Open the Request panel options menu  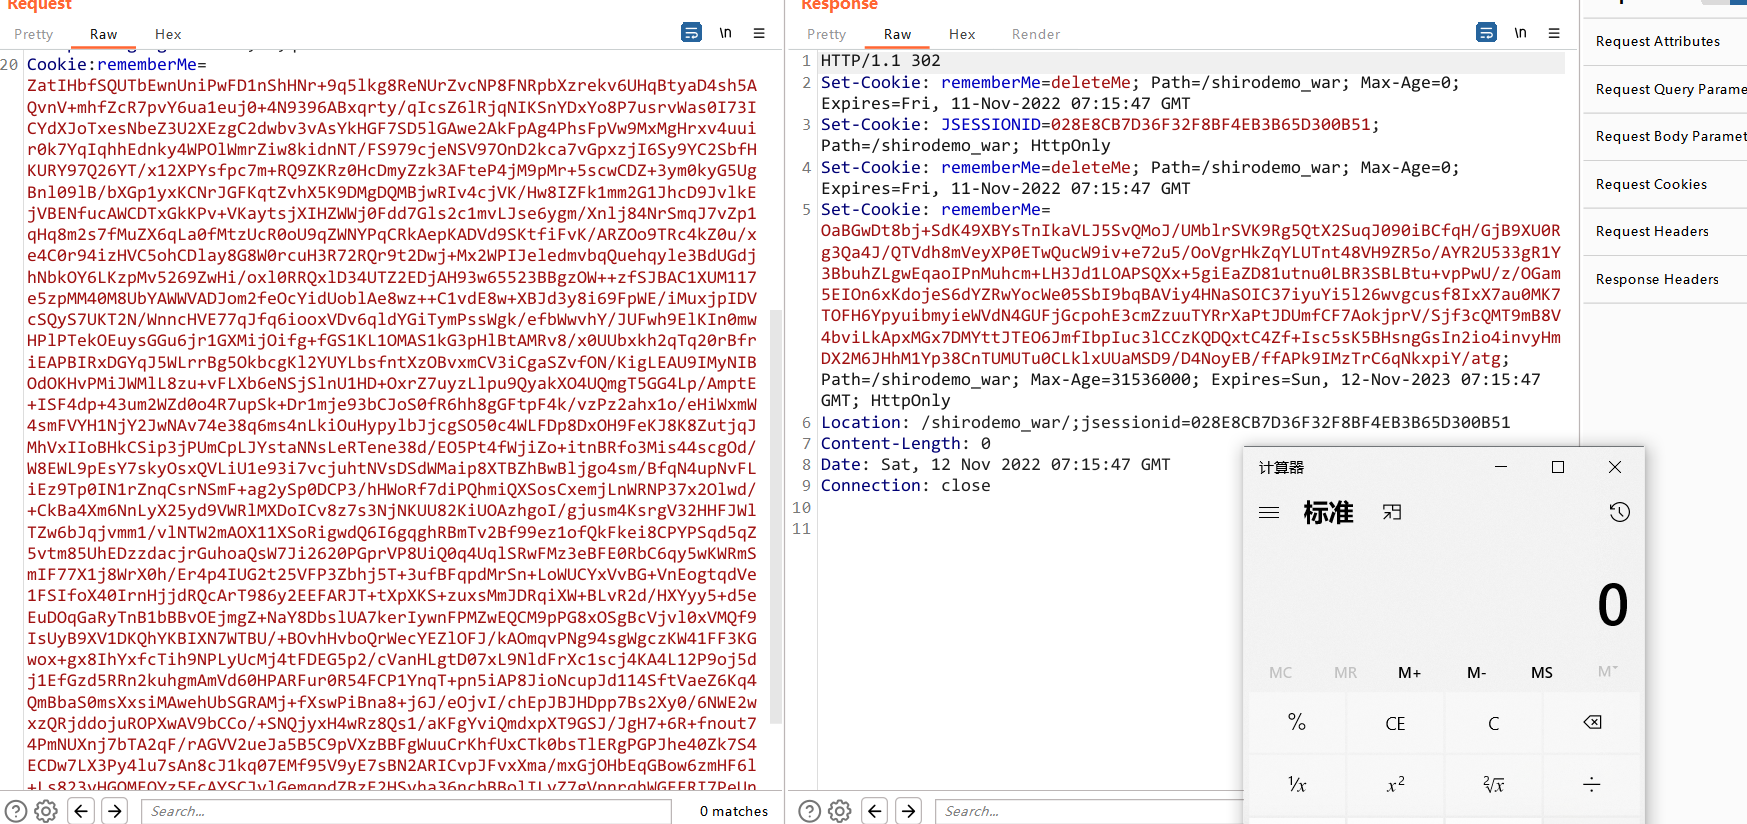point(759,33)
